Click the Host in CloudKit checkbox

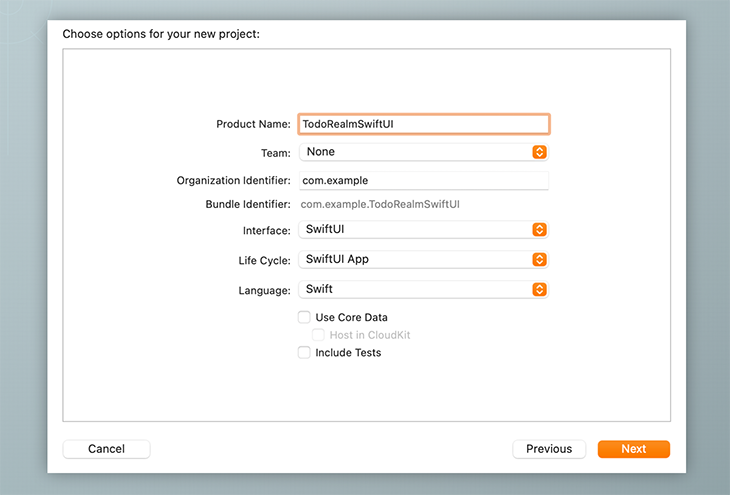[x=318, y=335]
